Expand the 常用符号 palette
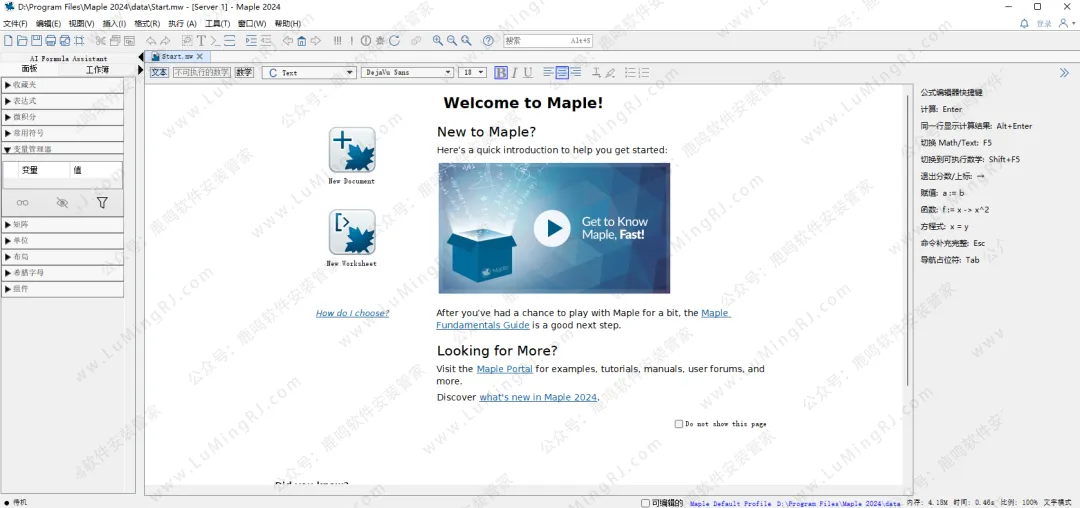Screen dimensions: 1080x508 63,133
